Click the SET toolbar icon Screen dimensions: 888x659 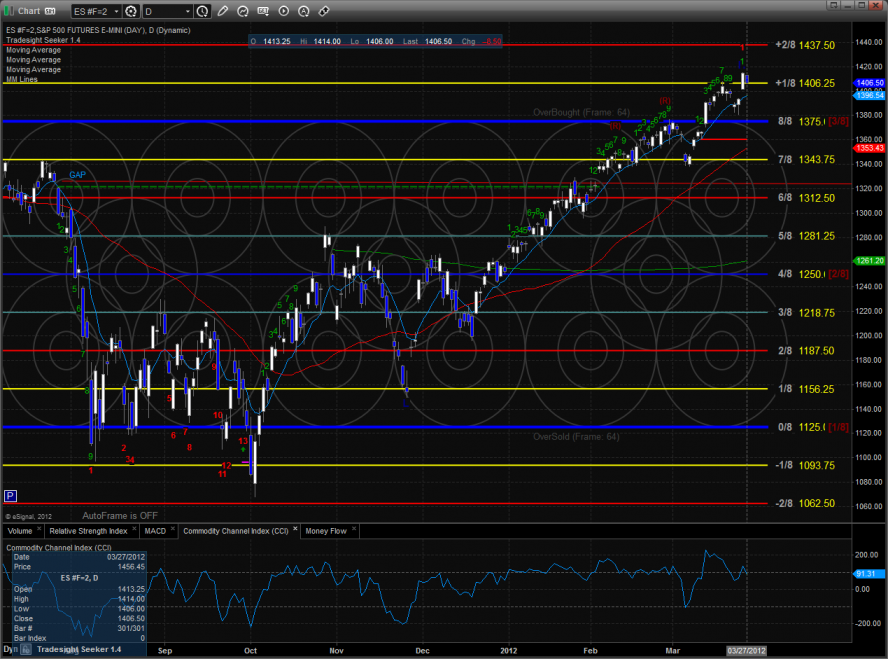263,11
